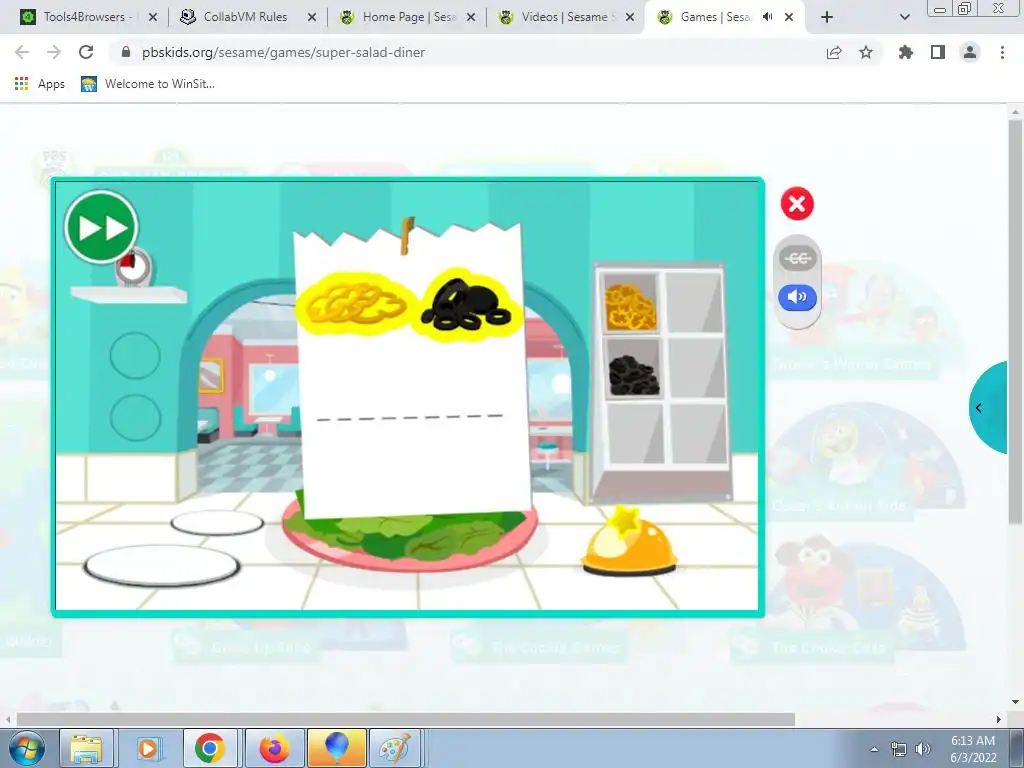Open the Apps bookmarks shortcut
1024x768 pixels.
coord(40,84)
